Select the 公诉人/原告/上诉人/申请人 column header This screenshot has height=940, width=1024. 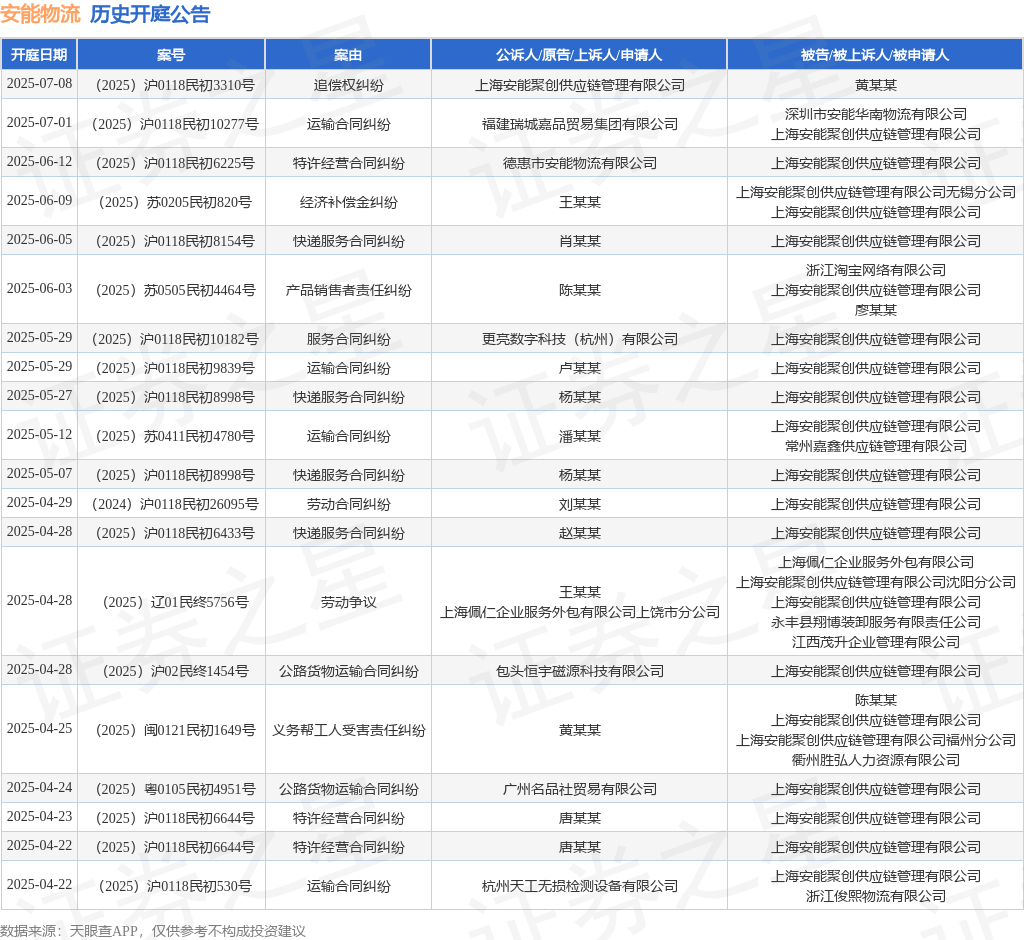coord(579,55)
